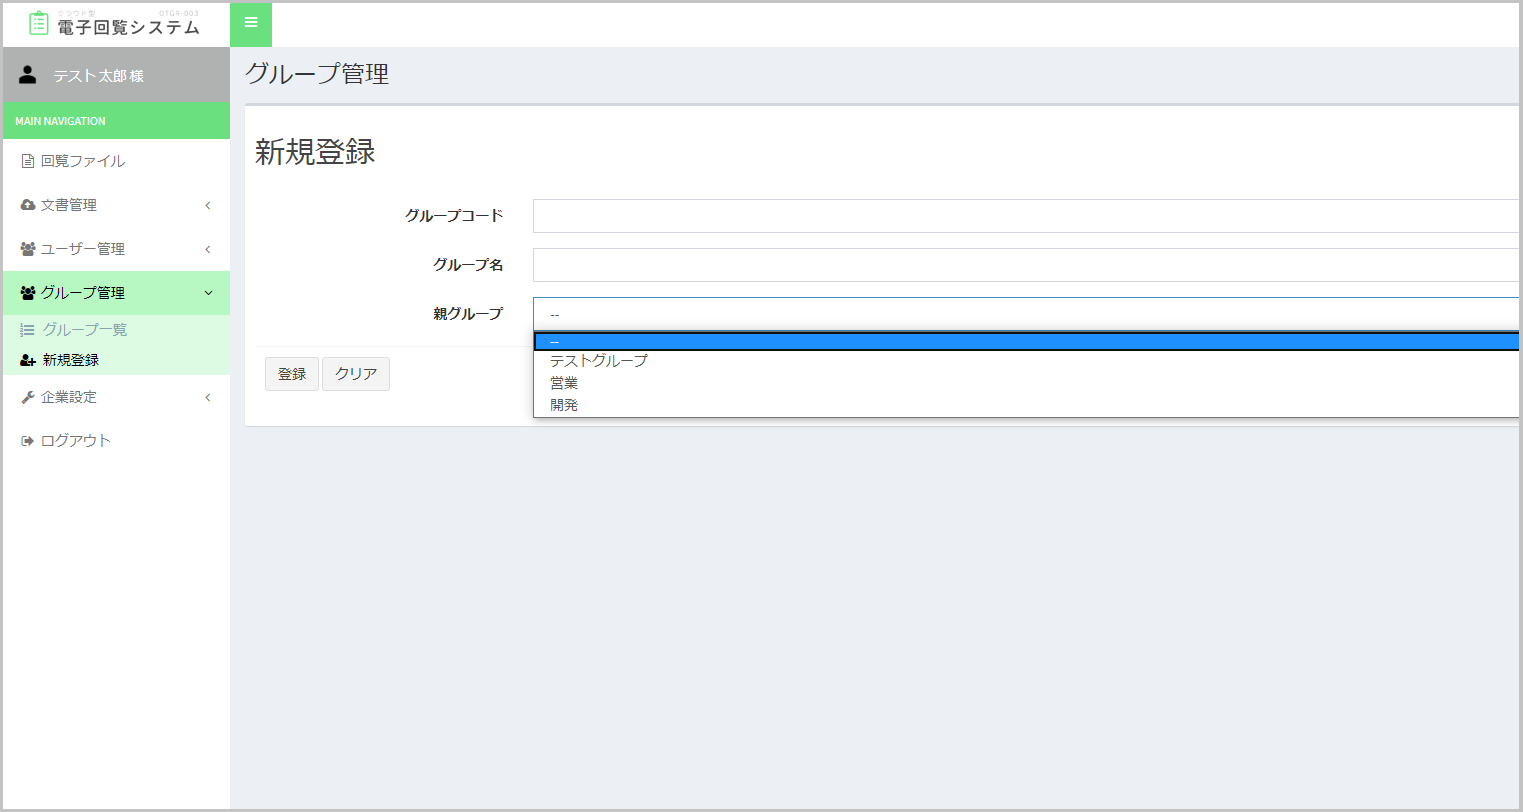Pick 開発 from the parent group options
The height and width of the screenshot is (812, 1523).
[x=564, y=405]
